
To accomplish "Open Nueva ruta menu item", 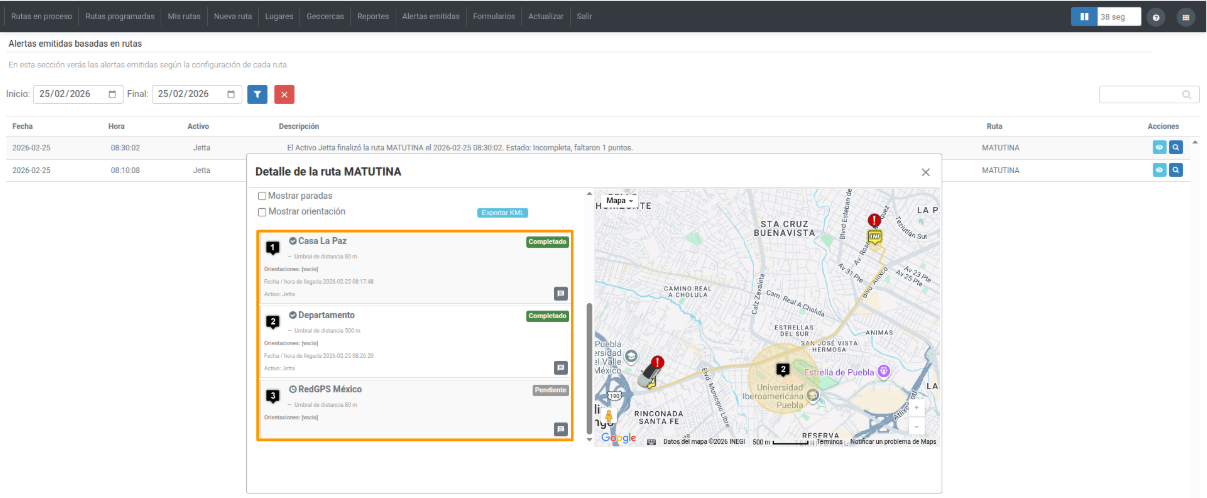I will click(233, 17).
